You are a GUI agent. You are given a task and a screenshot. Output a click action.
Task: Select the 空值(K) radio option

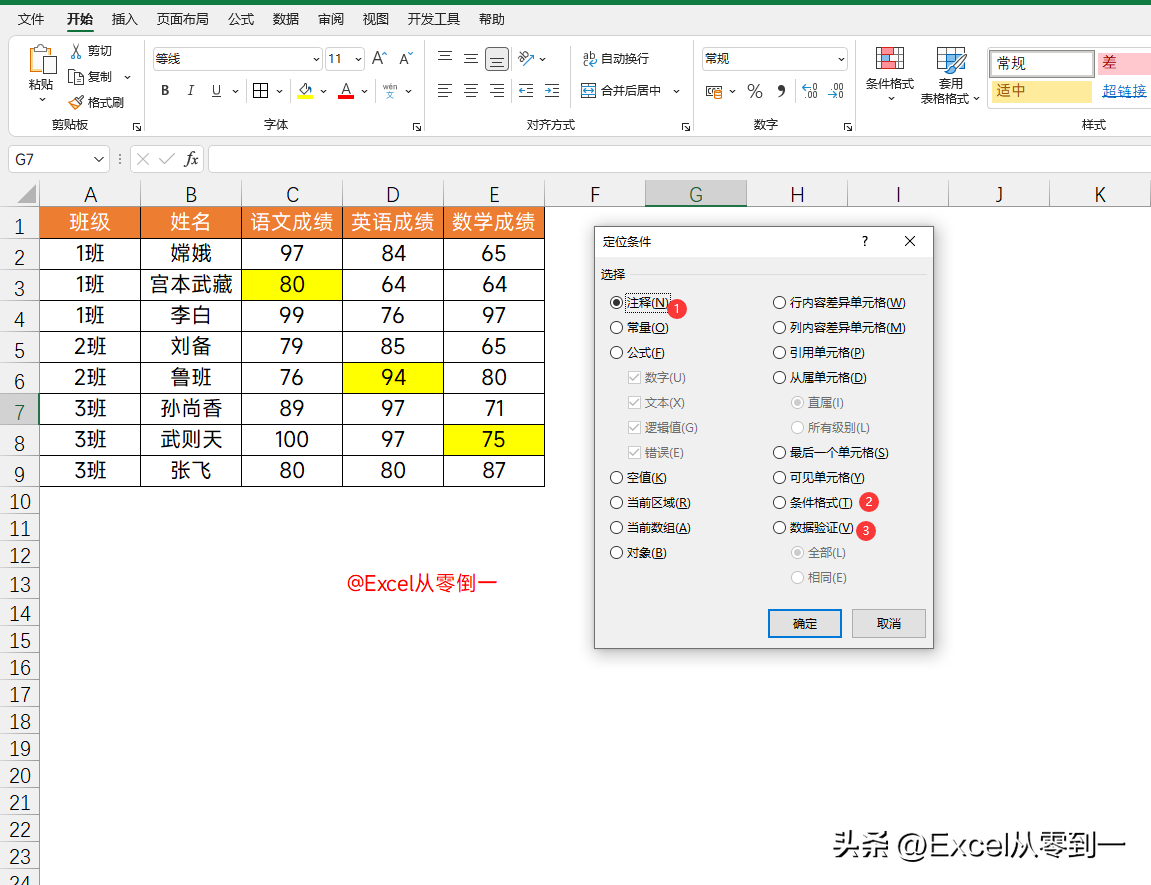[617, 478]
